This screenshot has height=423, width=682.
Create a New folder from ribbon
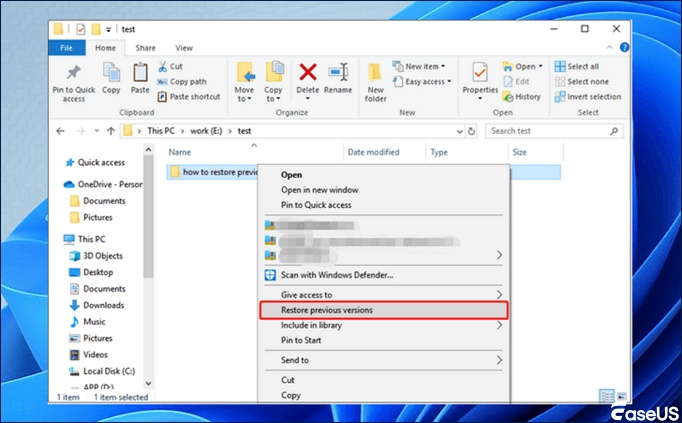pyautogui.click(x=376, y=80)
